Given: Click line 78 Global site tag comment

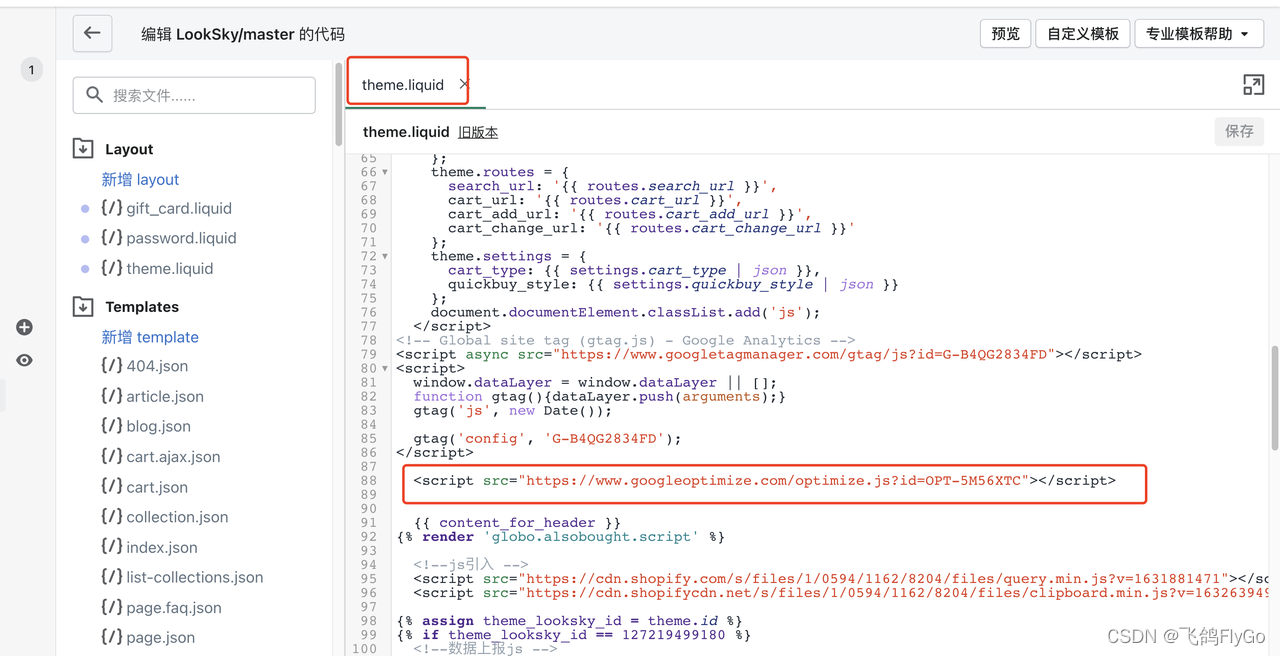Looking at the screenshot, I should pos(626,340).
